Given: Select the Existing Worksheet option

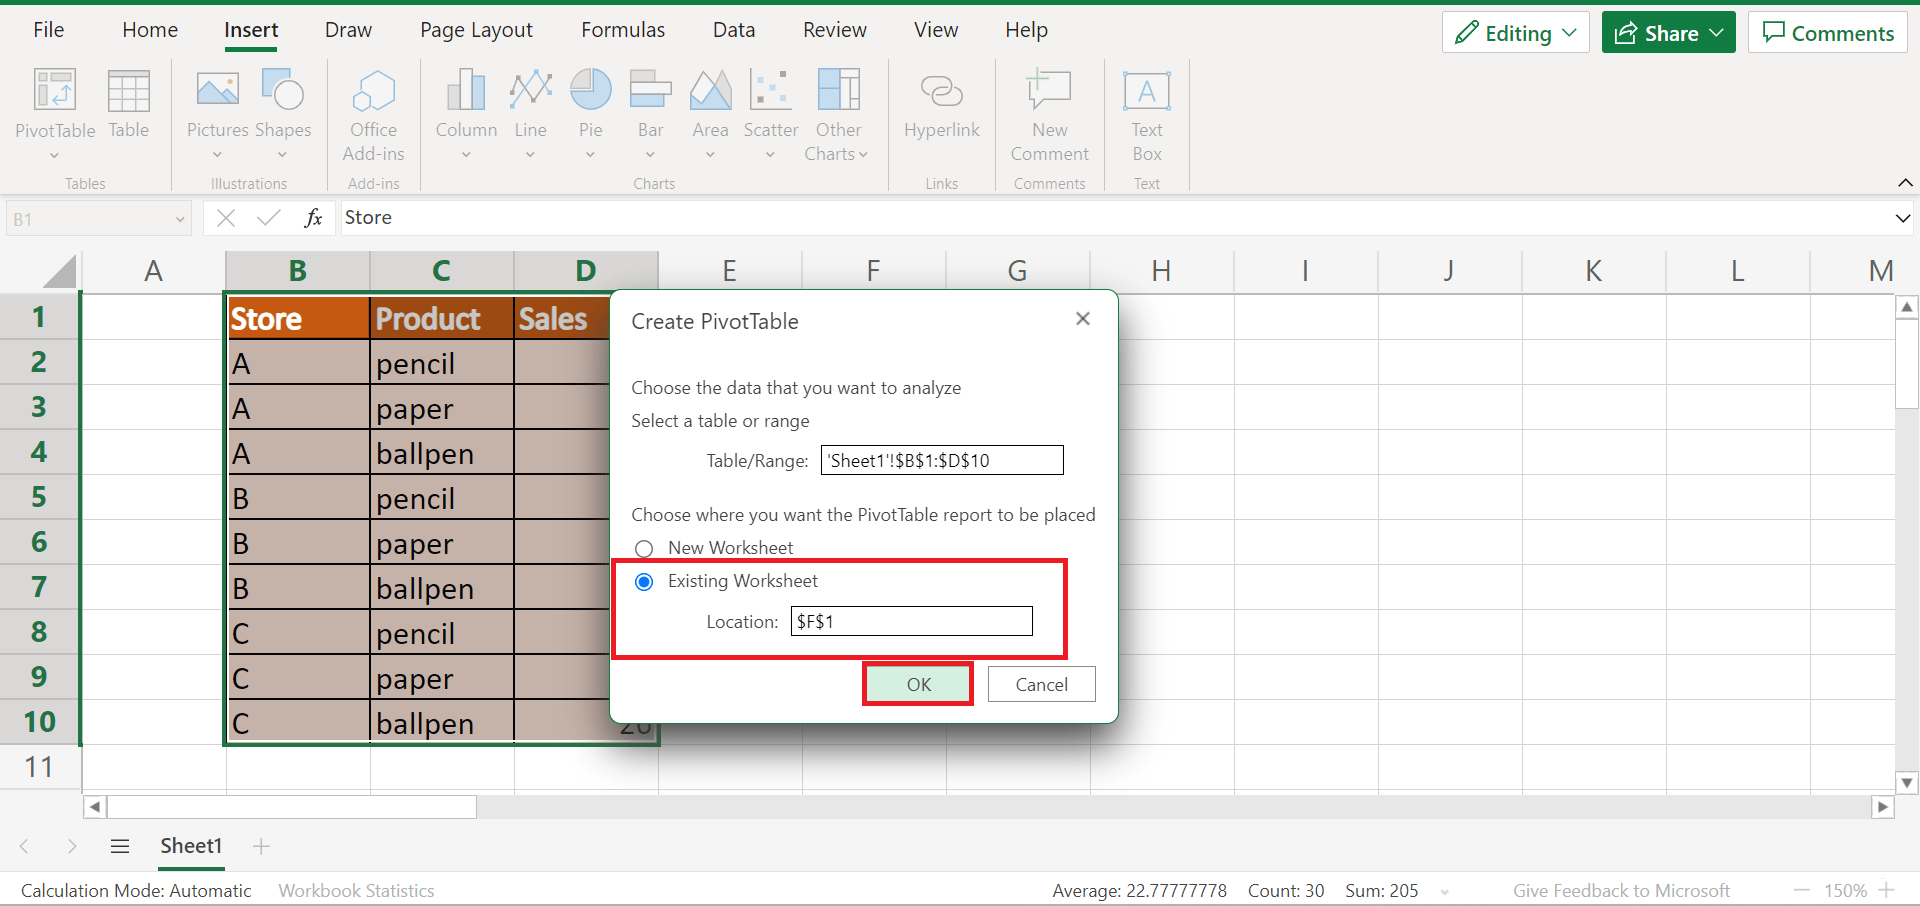Looking at the screenshot, I should pyautogui.click(x=644, y=581).
